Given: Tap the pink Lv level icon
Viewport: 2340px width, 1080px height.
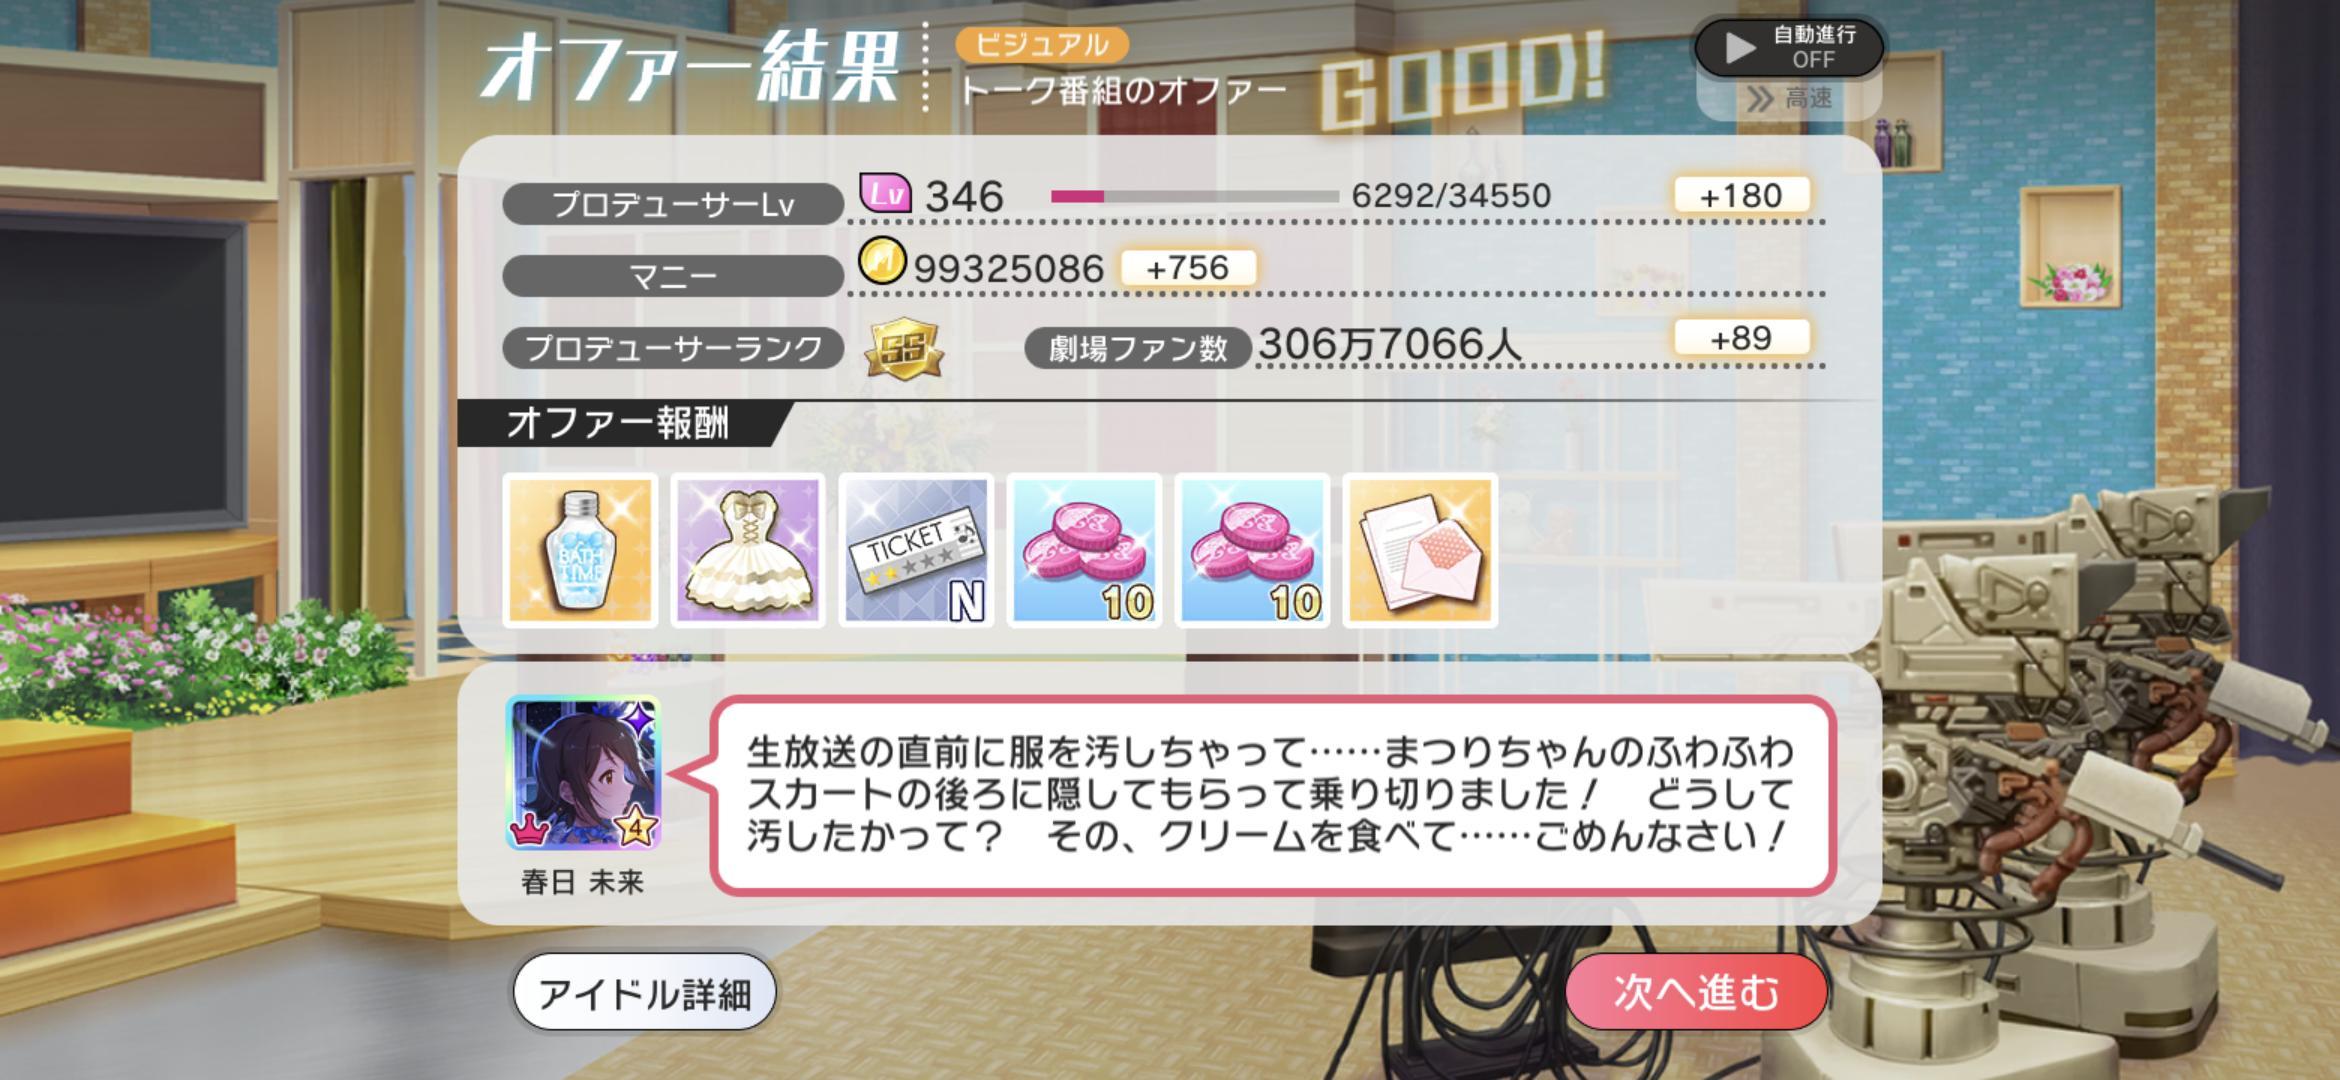Looking at the screenshot, I should tap(885, 192).
